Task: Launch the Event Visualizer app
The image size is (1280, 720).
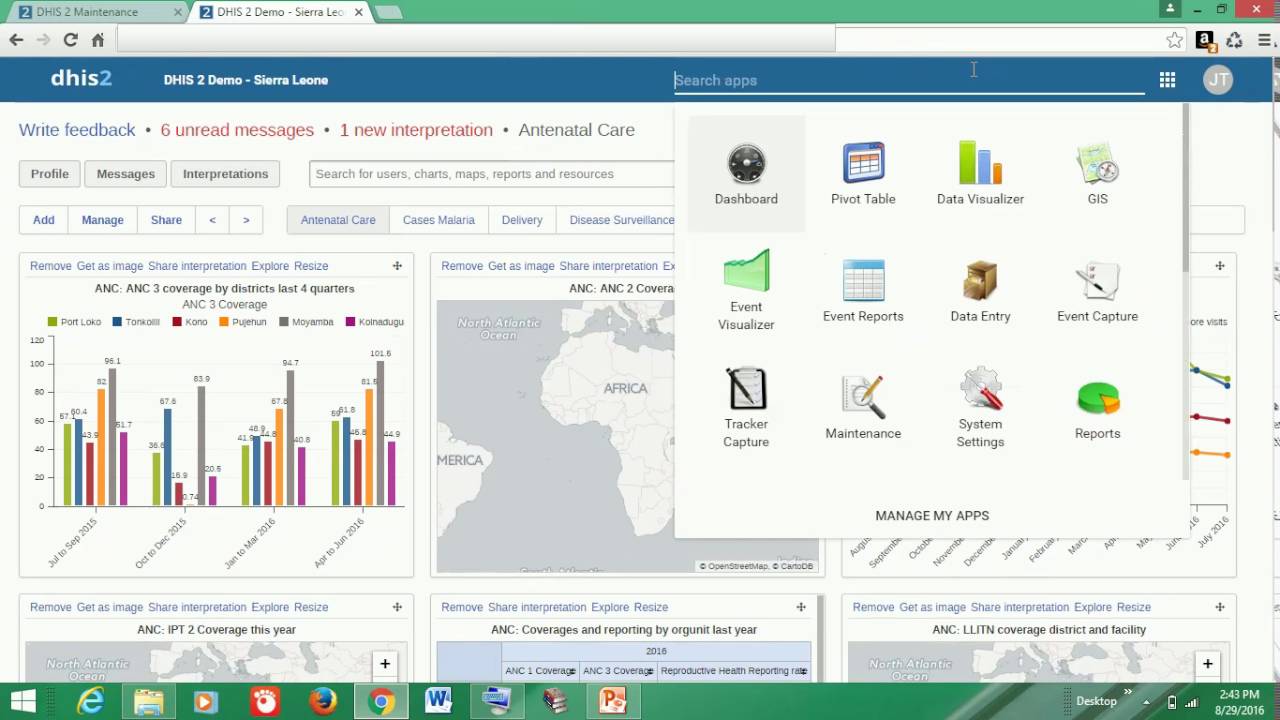Action: pyautogui.click(x=746, y=291)
